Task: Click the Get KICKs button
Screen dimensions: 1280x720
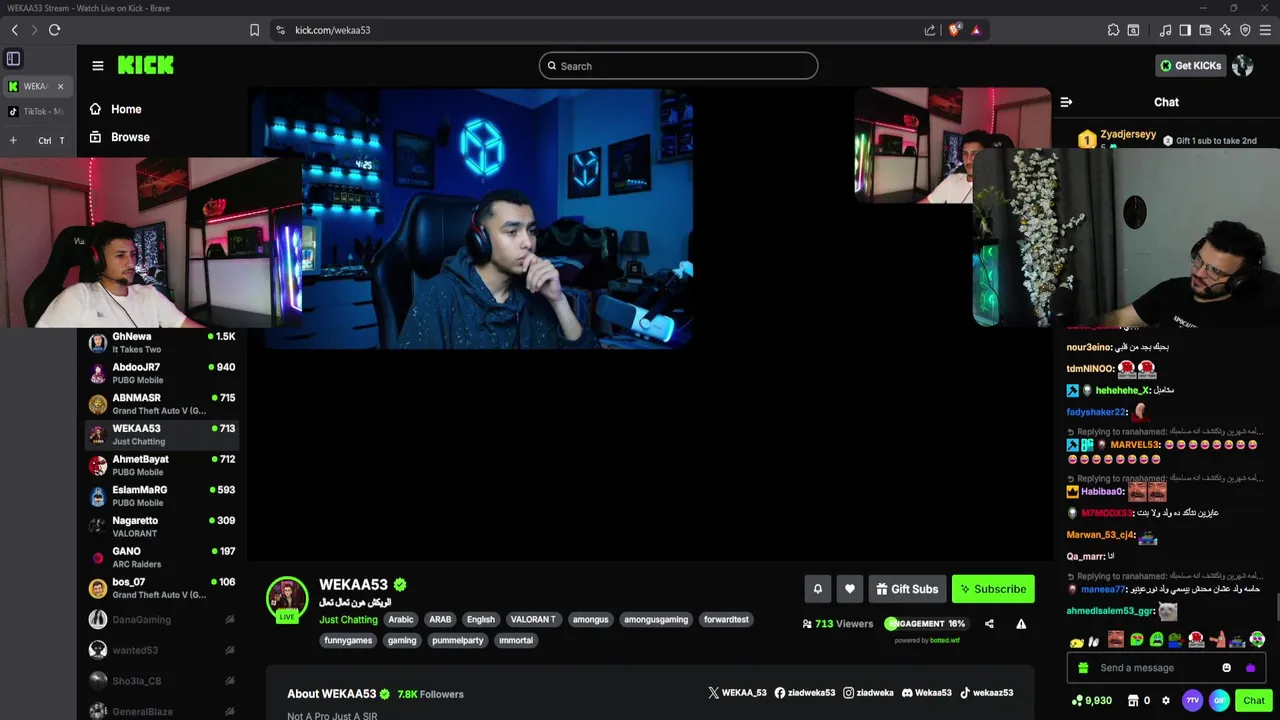Action: [1190, 65]
